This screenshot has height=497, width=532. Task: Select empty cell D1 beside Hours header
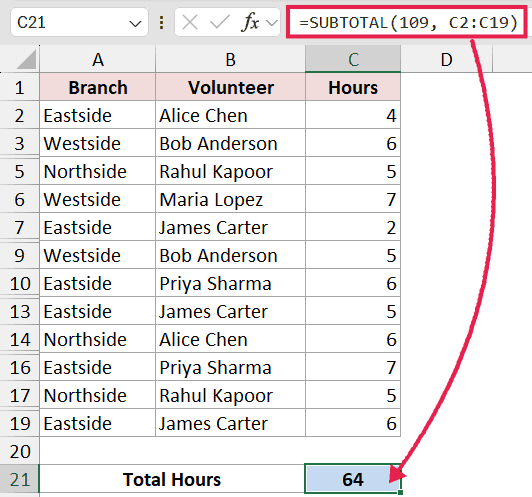click(x=446, y=88)
